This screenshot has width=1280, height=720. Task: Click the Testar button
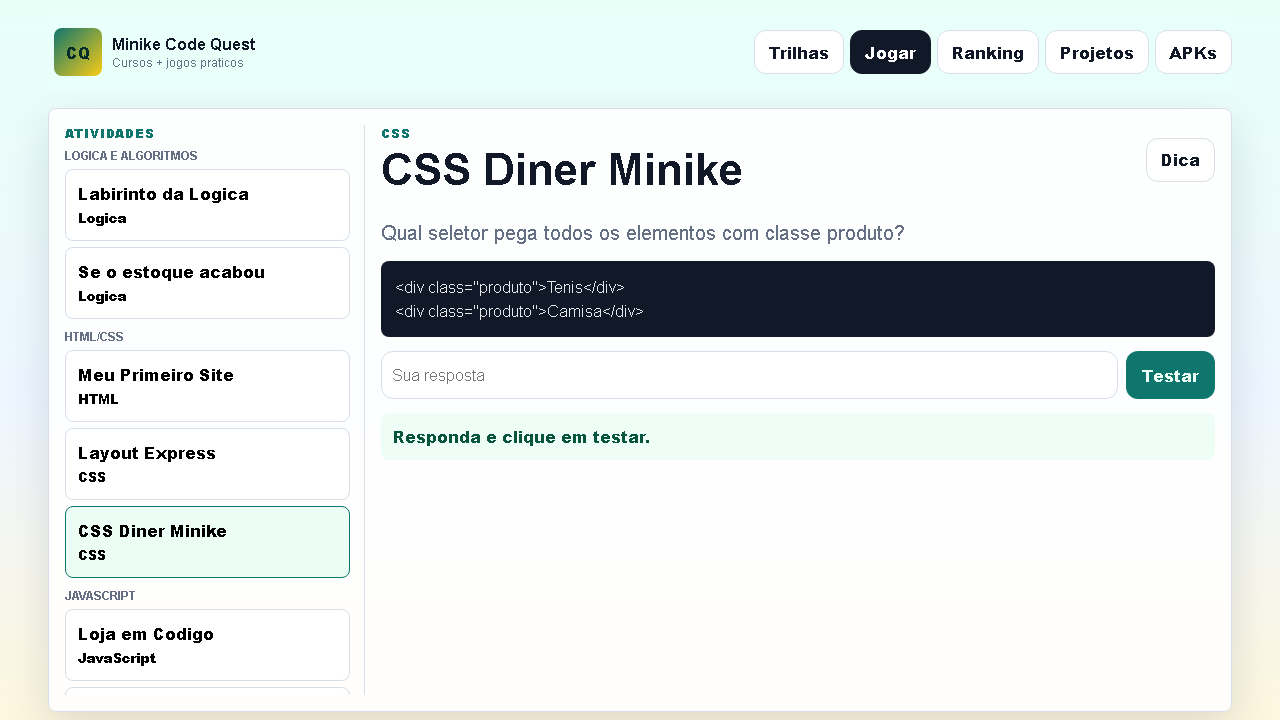click(1170, 375)
